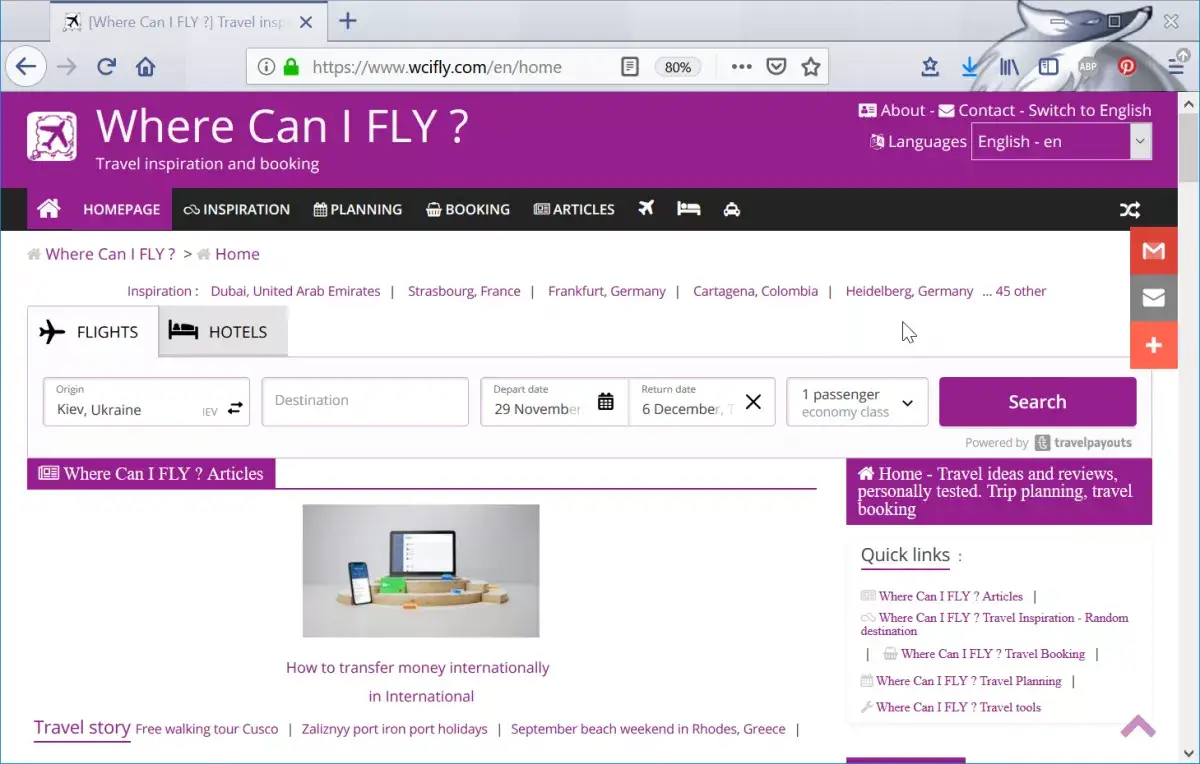1200x764 pixels.
Task: Reload the current page
Action: [106, 67]
